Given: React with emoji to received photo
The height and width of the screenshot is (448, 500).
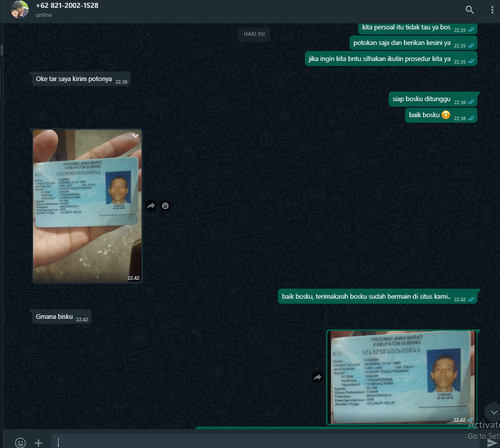Looking at the screenshot, I should pyautogui.click(x=165, y=206).
